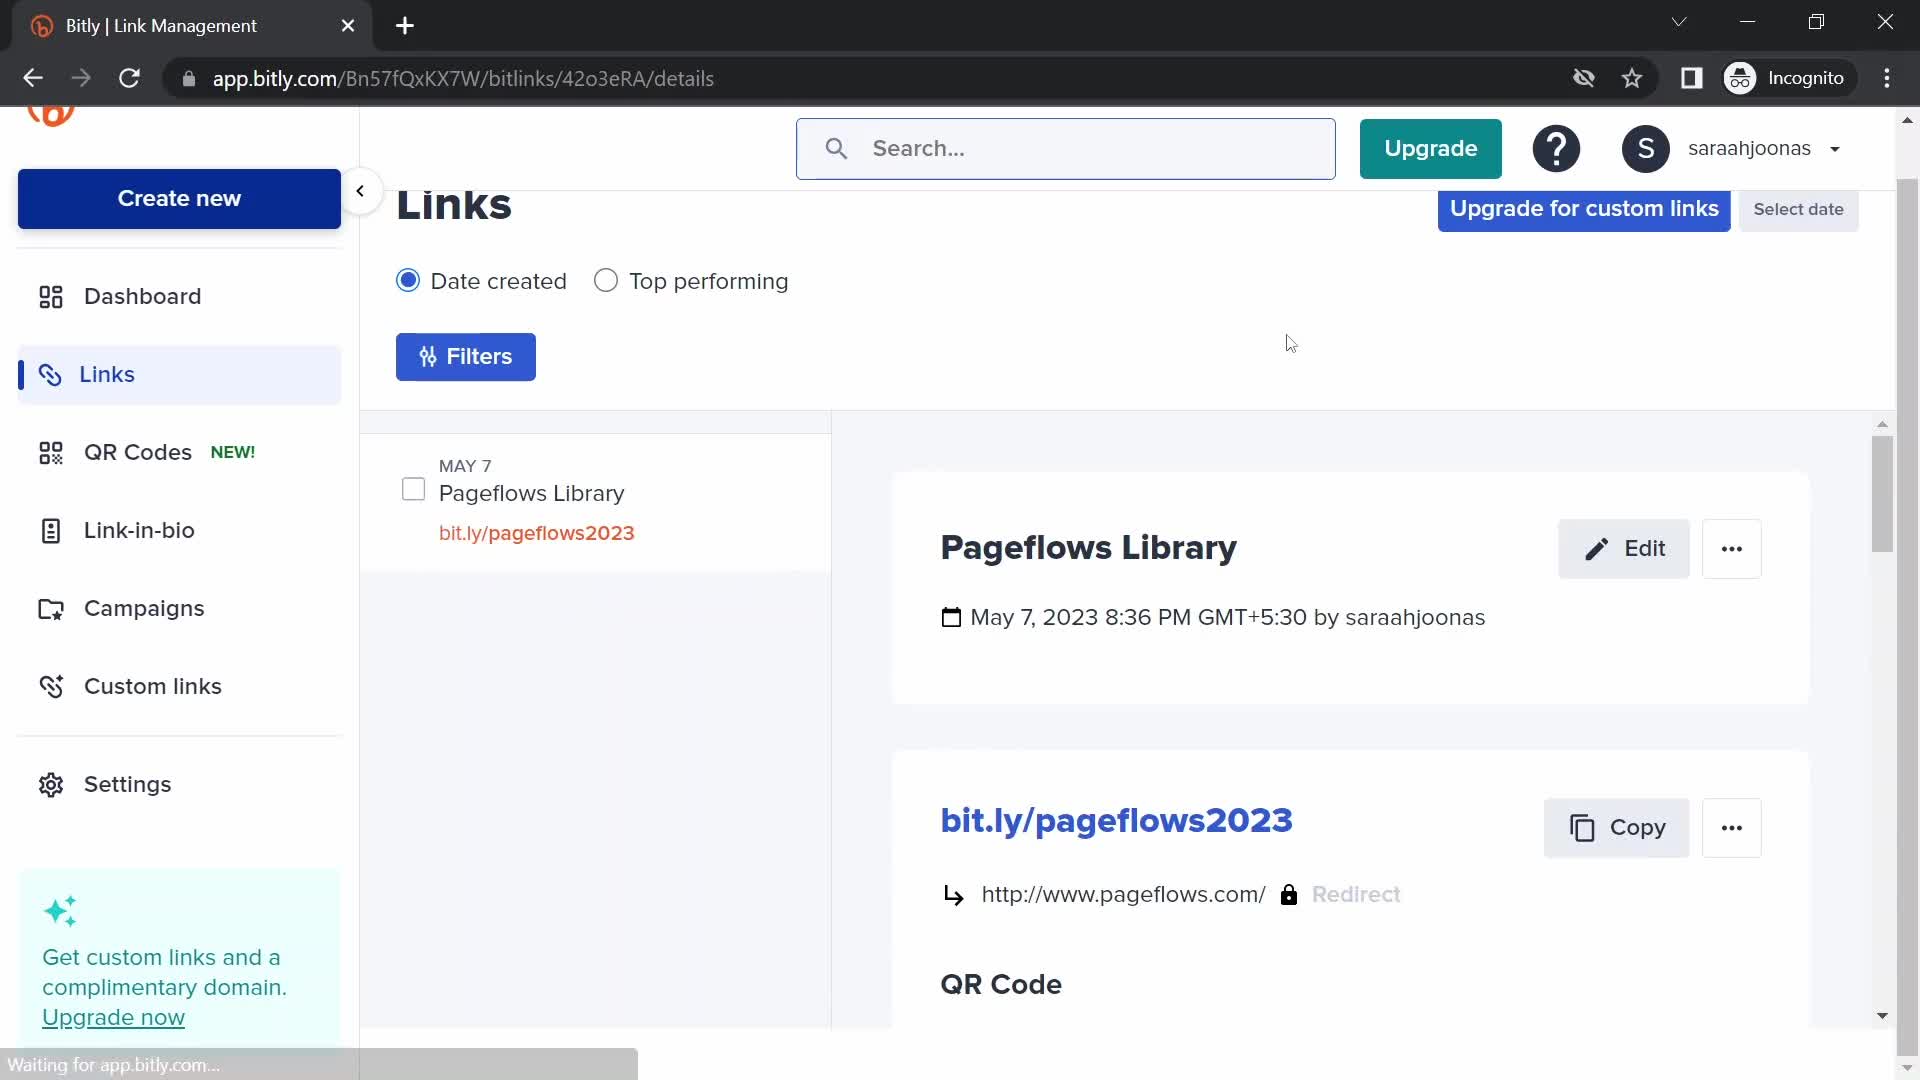Screen dimensions: 1920x1080
Task: Click the calendar icon by creation date
Action: click(x=951, y=617)
